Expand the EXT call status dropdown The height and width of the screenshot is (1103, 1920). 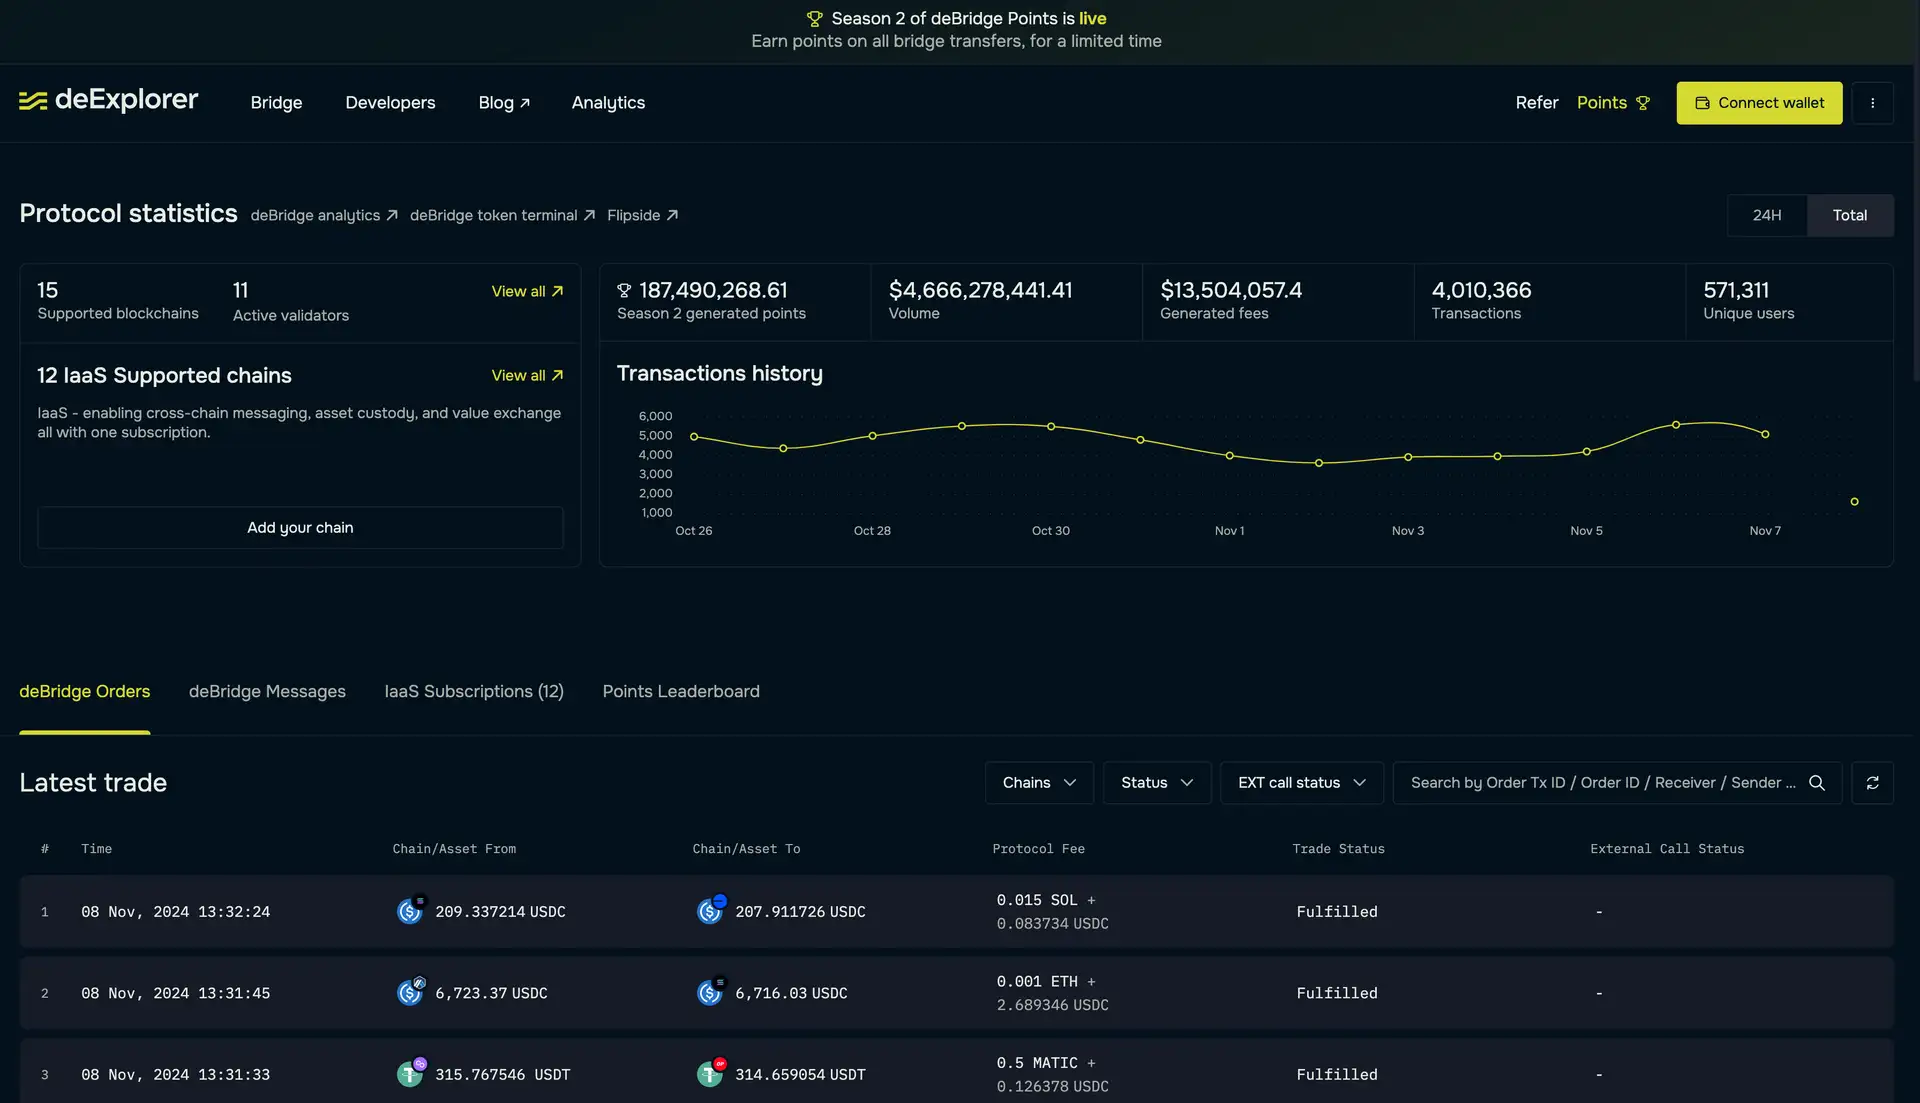1301,783
